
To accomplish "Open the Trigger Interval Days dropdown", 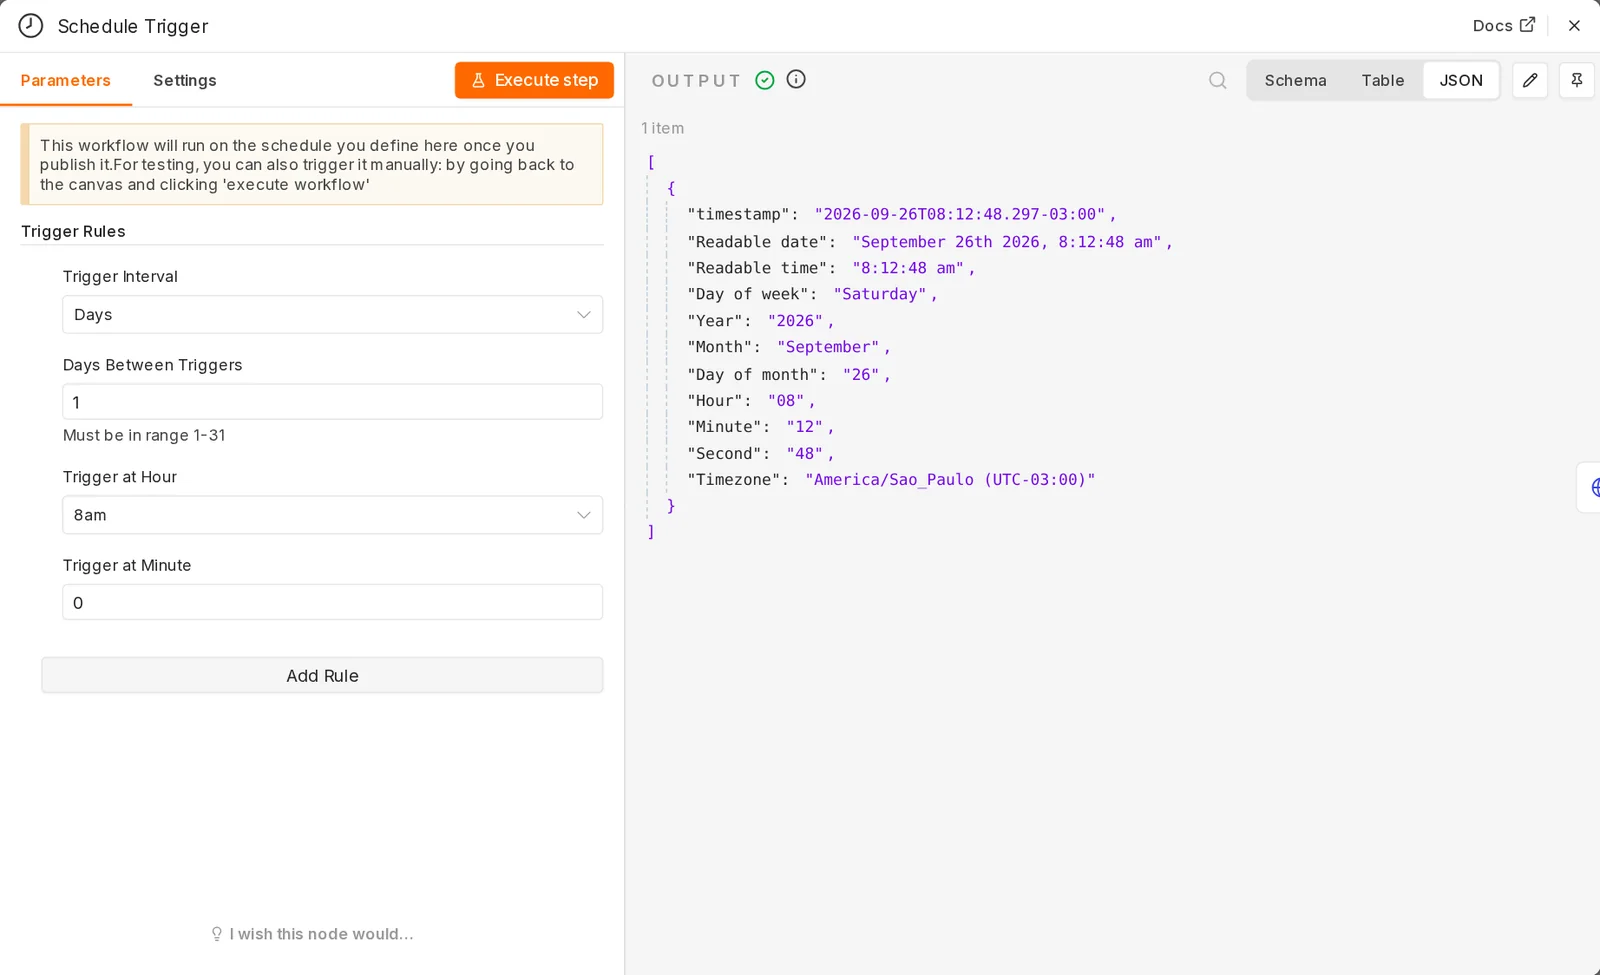I will click(x=332, y=314).
